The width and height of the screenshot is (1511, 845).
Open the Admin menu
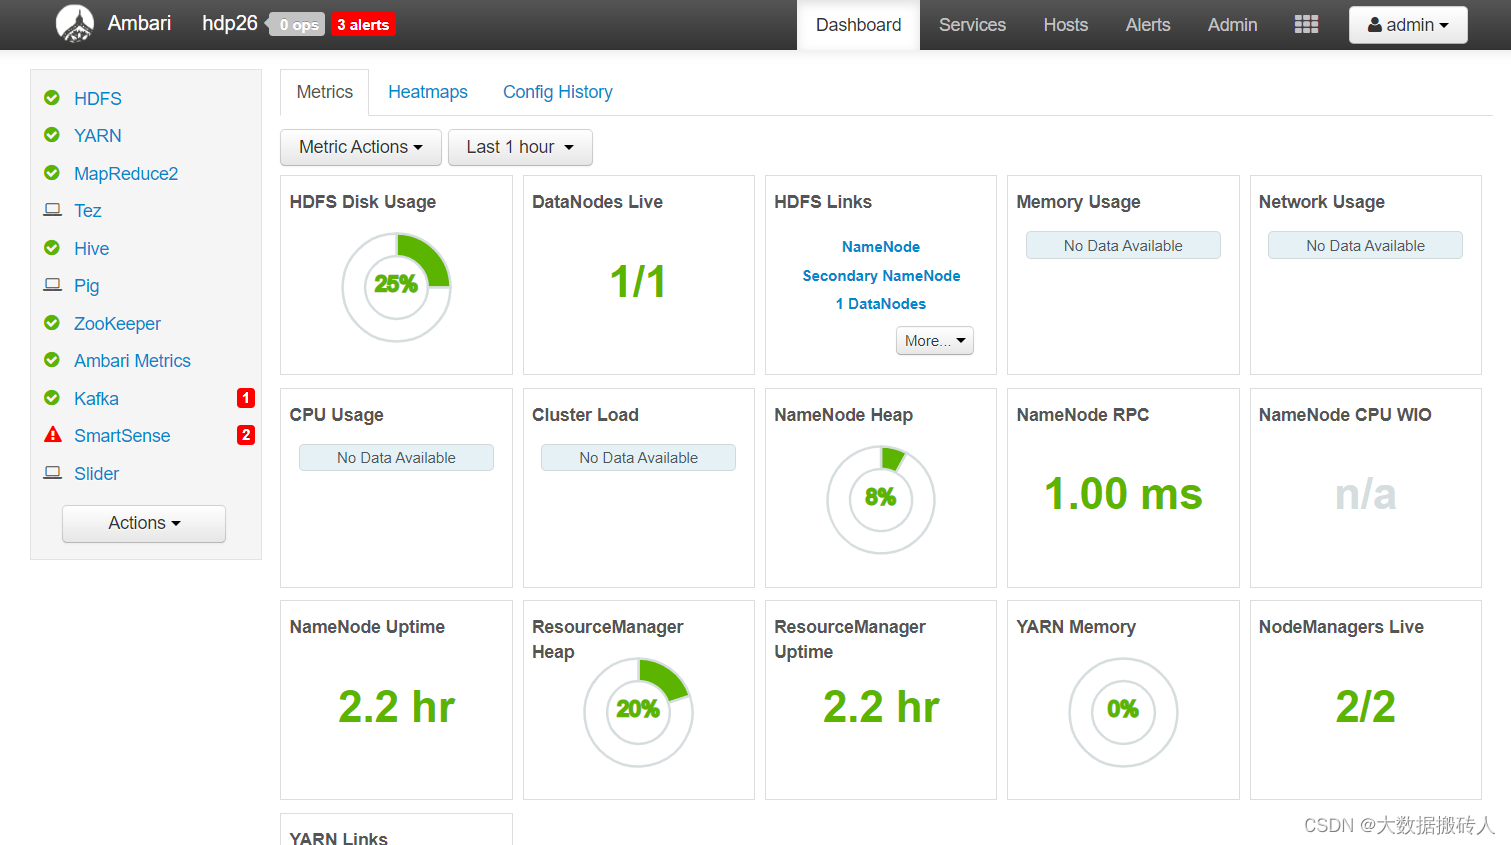[x=1232, y=25]
